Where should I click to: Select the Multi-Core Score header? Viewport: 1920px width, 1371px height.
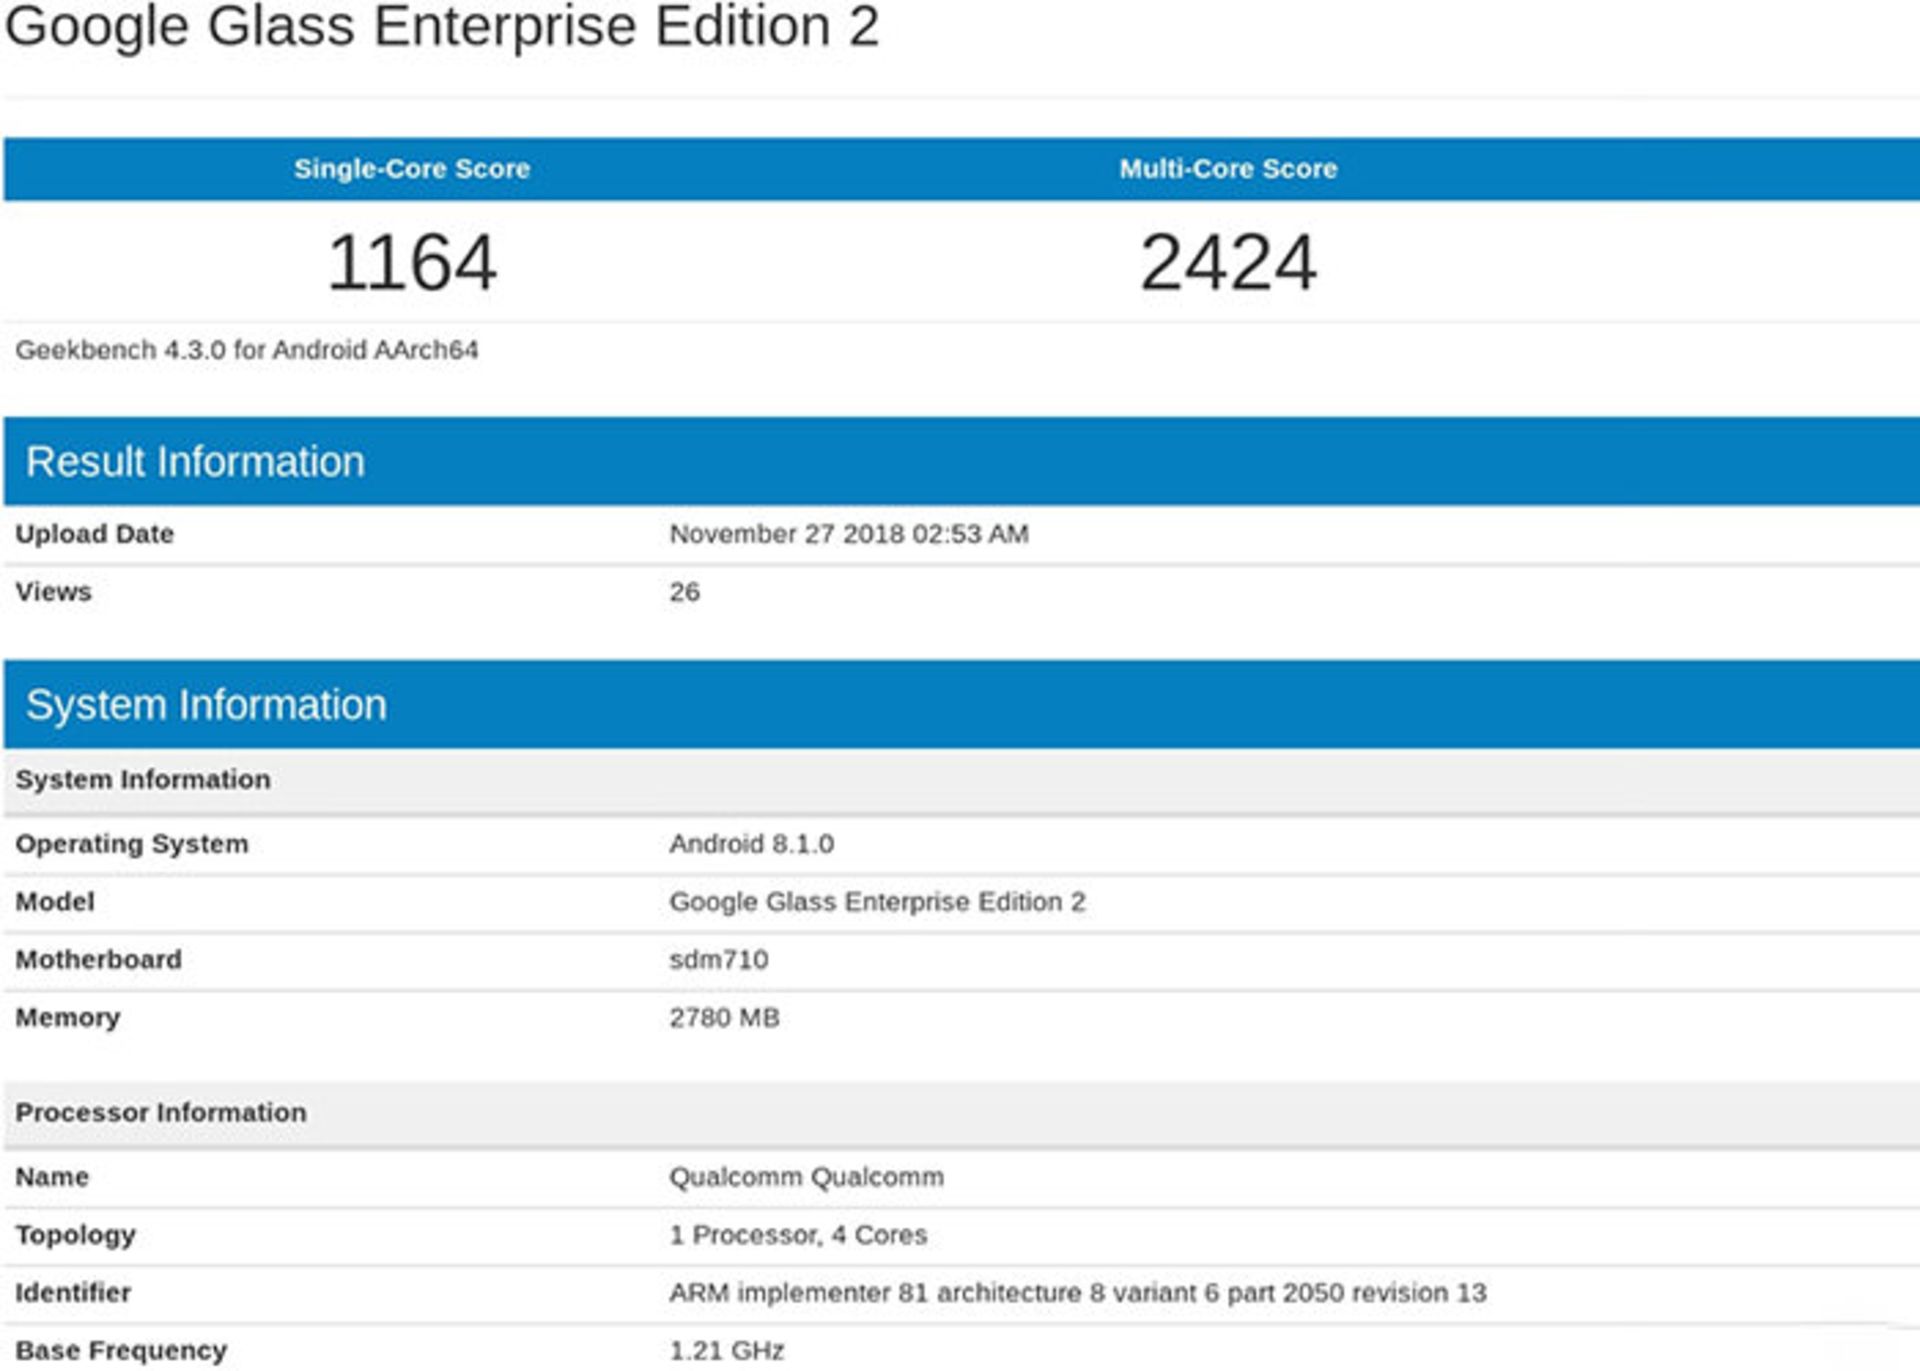point(1228,168)
